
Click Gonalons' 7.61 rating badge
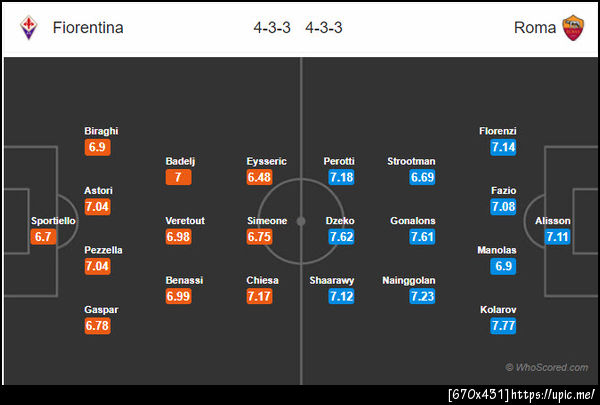424,237
